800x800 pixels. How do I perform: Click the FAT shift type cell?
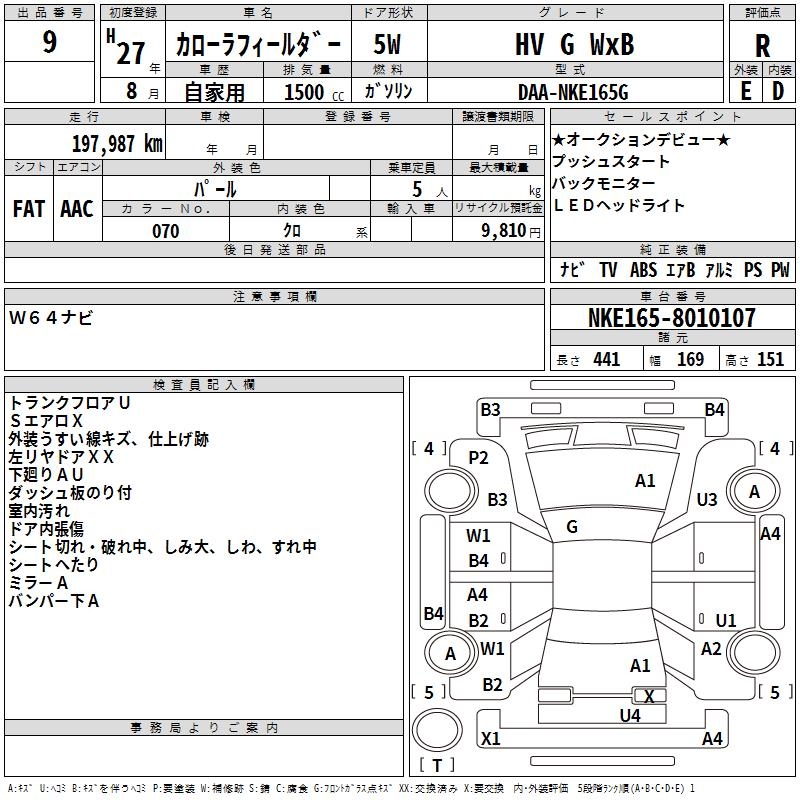pos(28,208)
